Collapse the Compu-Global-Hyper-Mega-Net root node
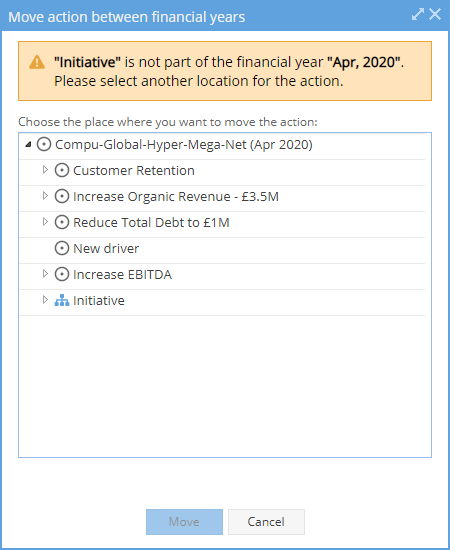Image resolution: width=450 pixels, height=550 pixels. (x=28, y=144)
